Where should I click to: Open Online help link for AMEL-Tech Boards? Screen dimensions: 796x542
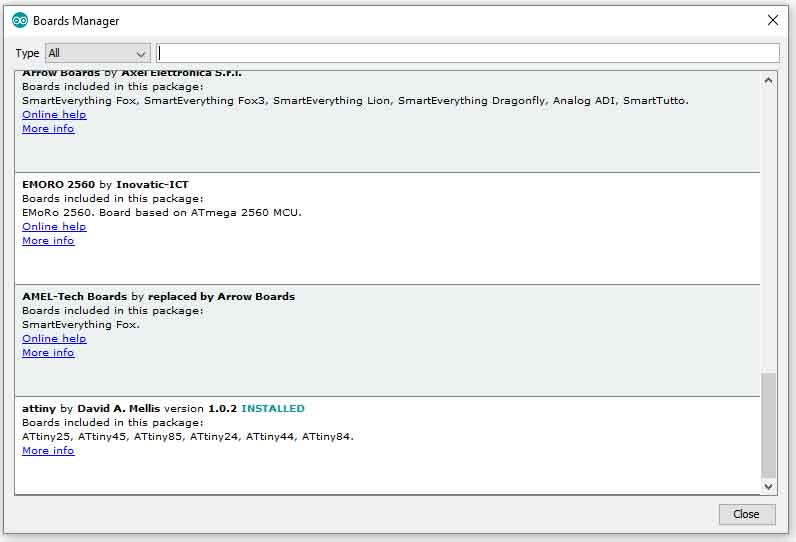[x=54, y=338]
